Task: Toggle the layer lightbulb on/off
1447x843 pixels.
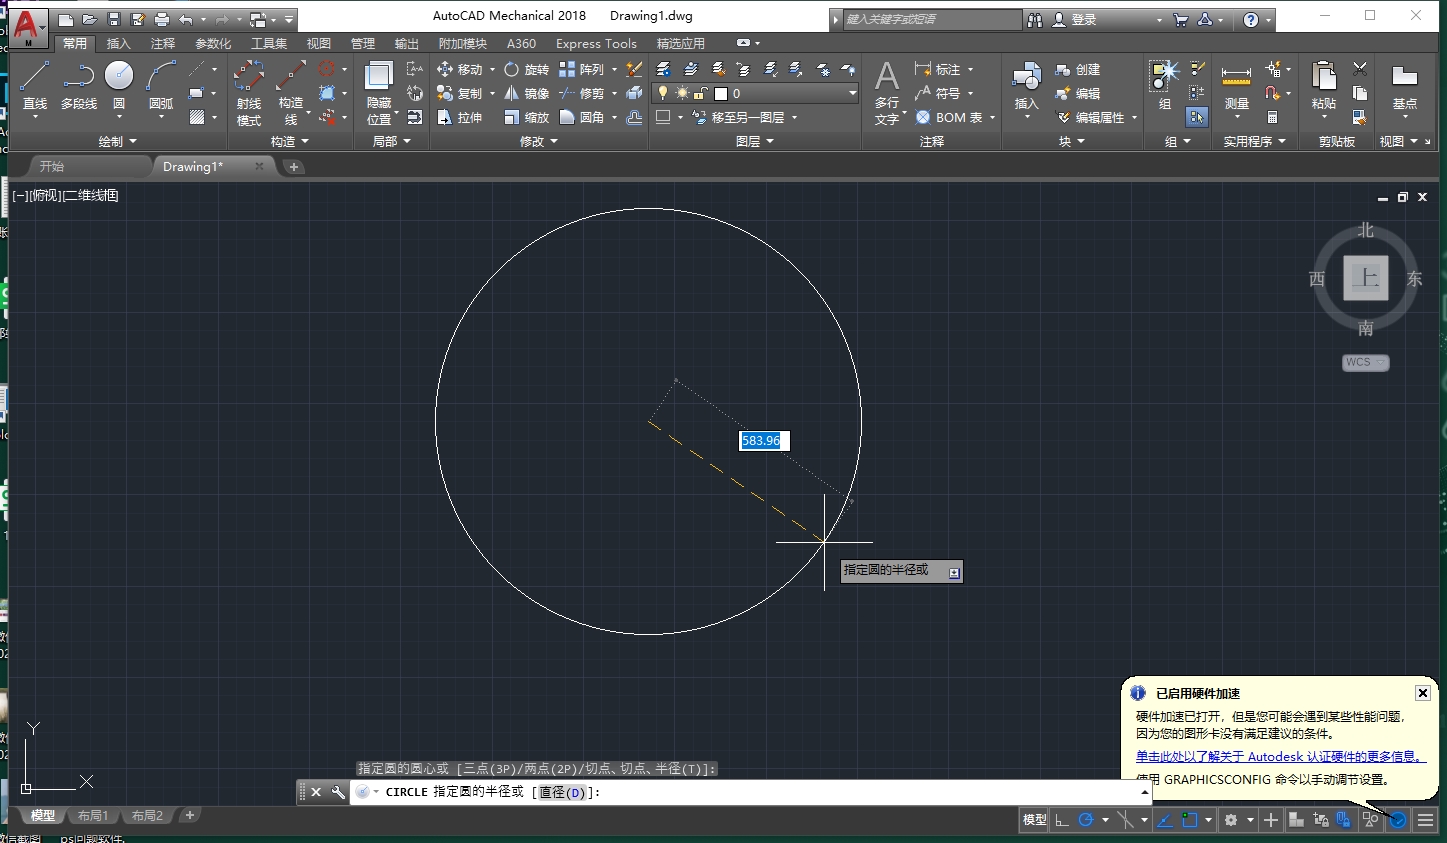Action: tap(663, 91)
